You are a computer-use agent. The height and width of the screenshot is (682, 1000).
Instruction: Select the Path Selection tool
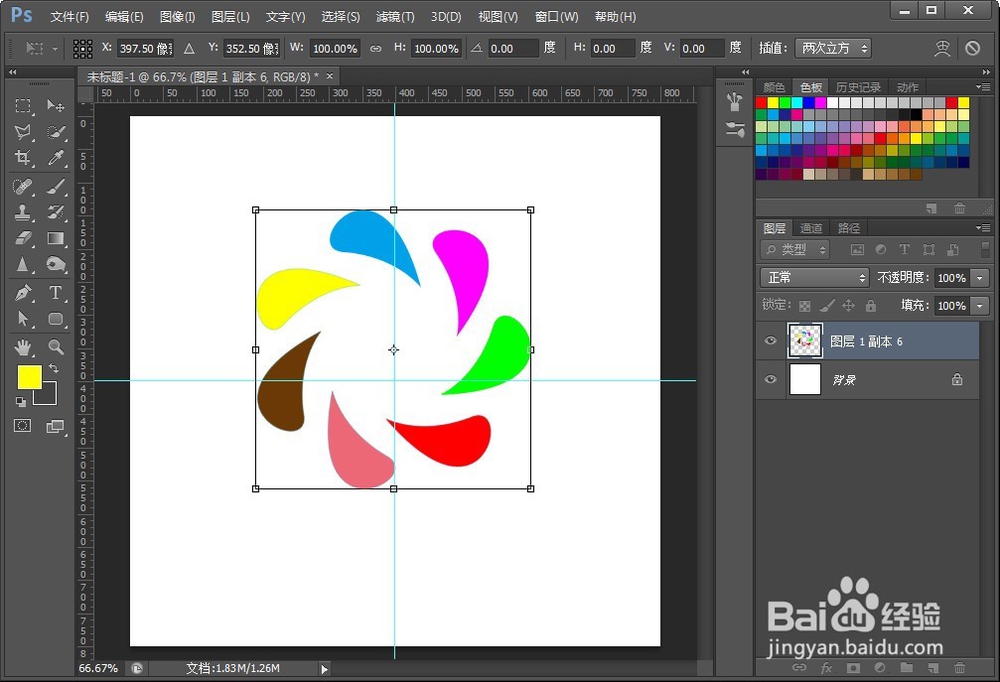pyautogui.click(x=23, y=318)
